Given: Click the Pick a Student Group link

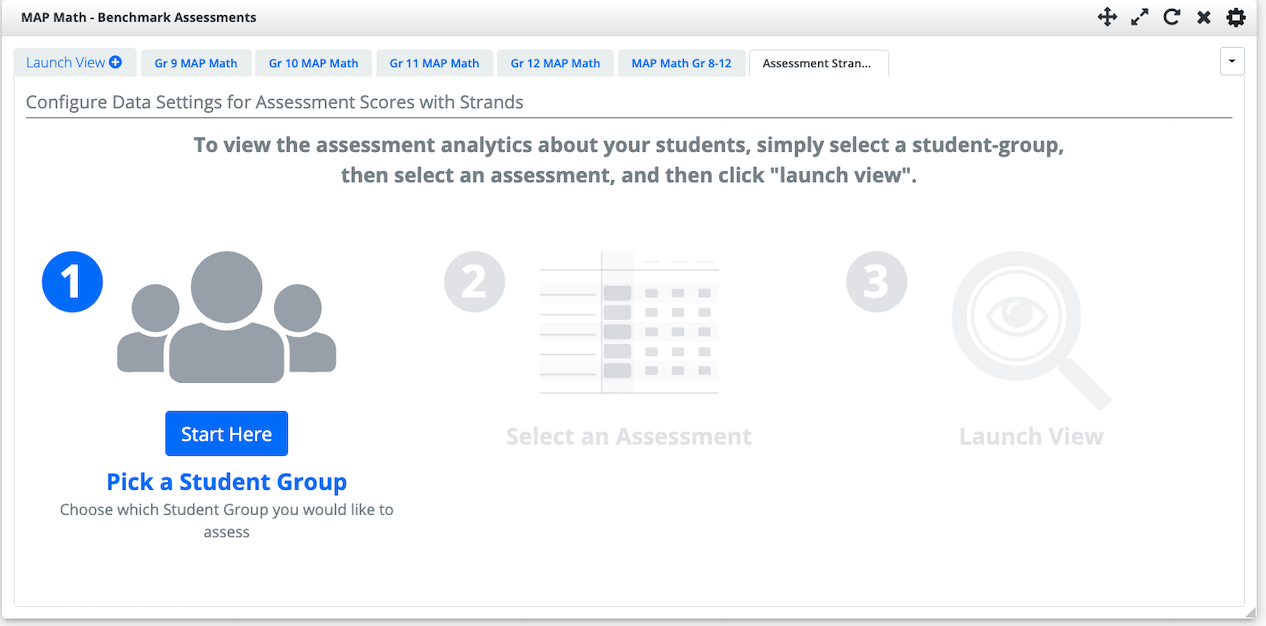Looking at the screenshot, I should (226, 482).
